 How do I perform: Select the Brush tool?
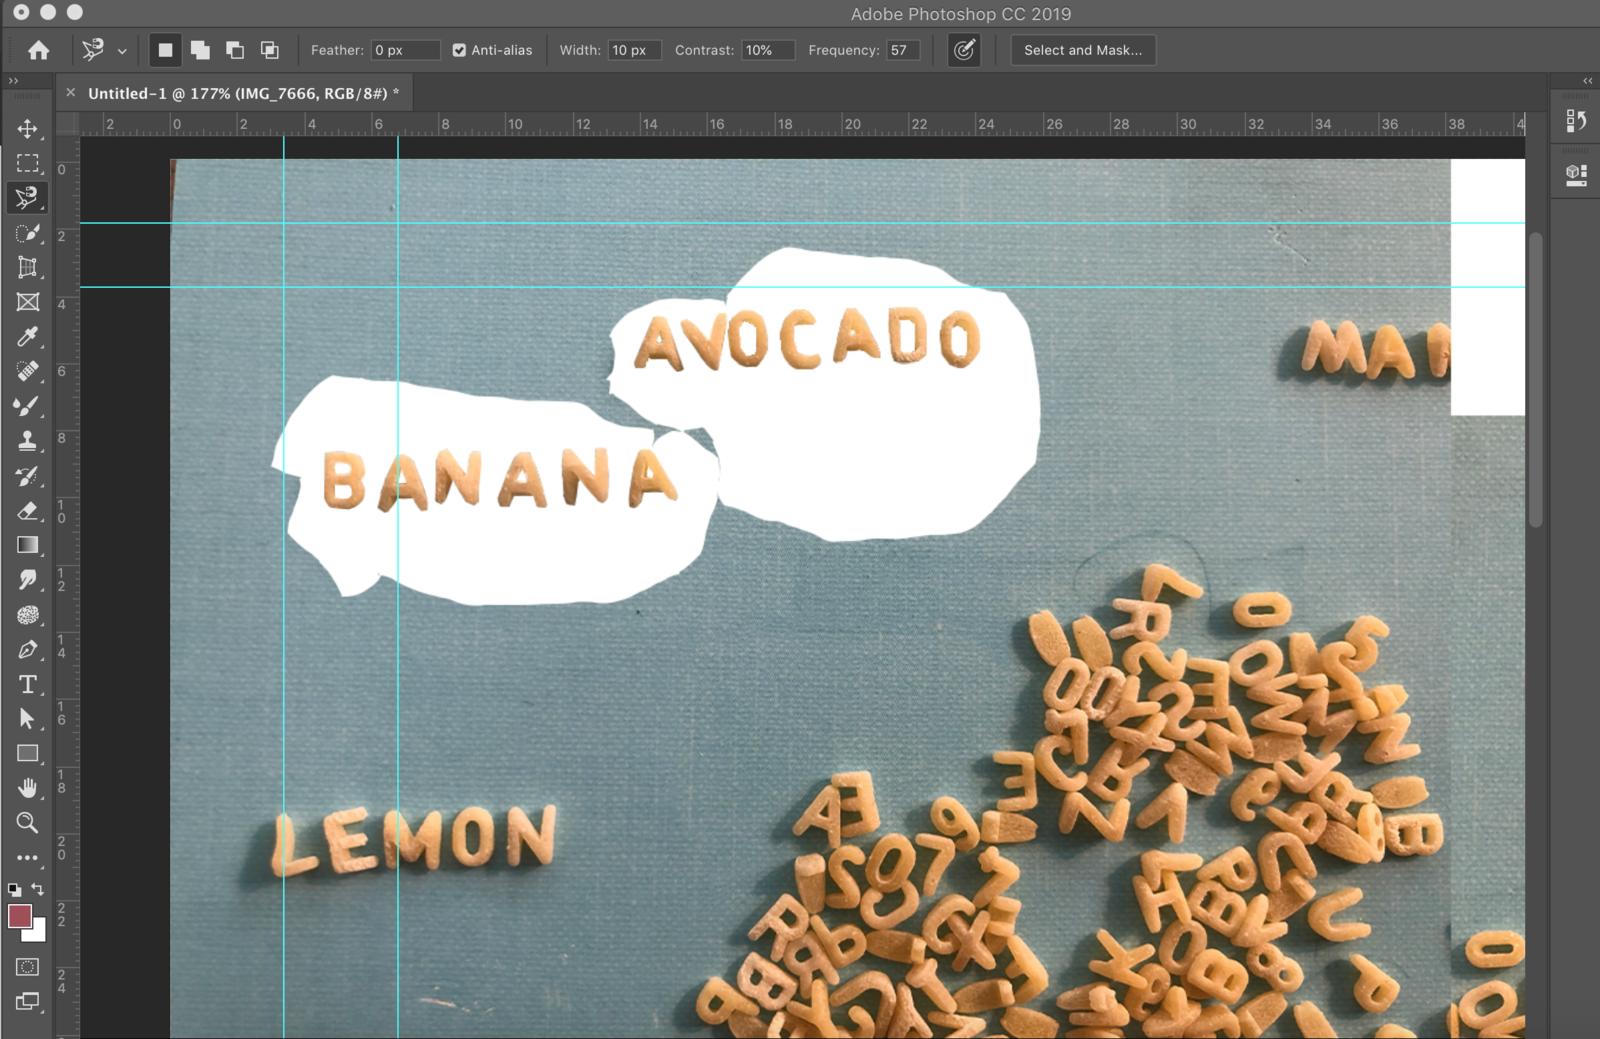click(28, 406)
